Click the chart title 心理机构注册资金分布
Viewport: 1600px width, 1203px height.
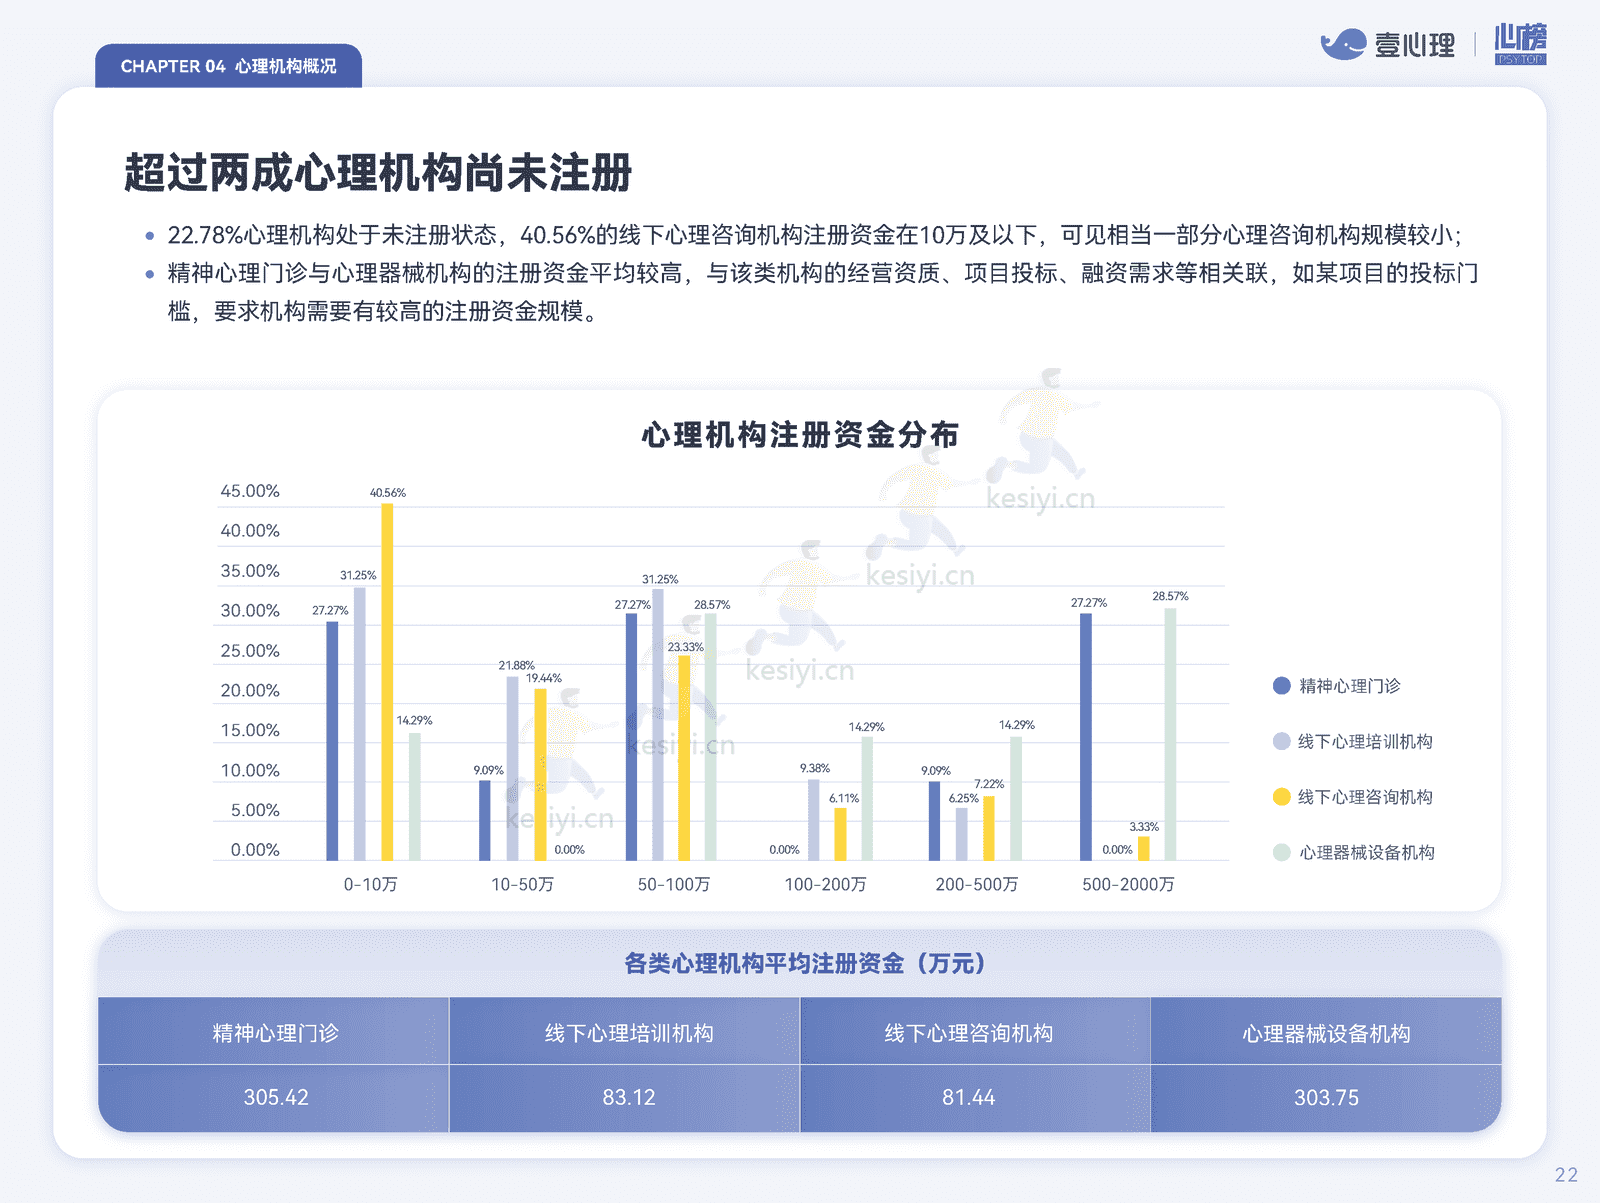click(800, 435)
